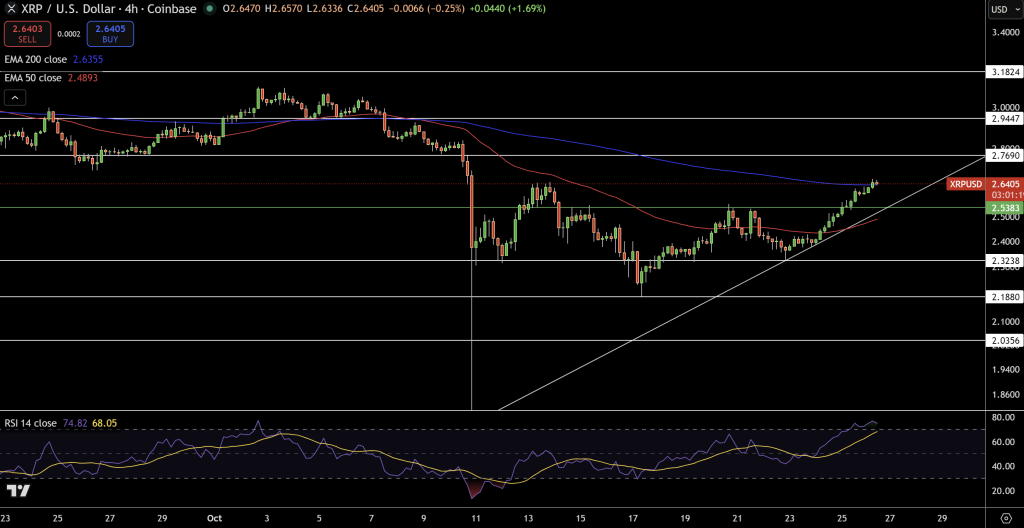Open the TradingView logo link
This screenshot has height=528, width=1024.
pyautogui.click(x=17, y=491)
